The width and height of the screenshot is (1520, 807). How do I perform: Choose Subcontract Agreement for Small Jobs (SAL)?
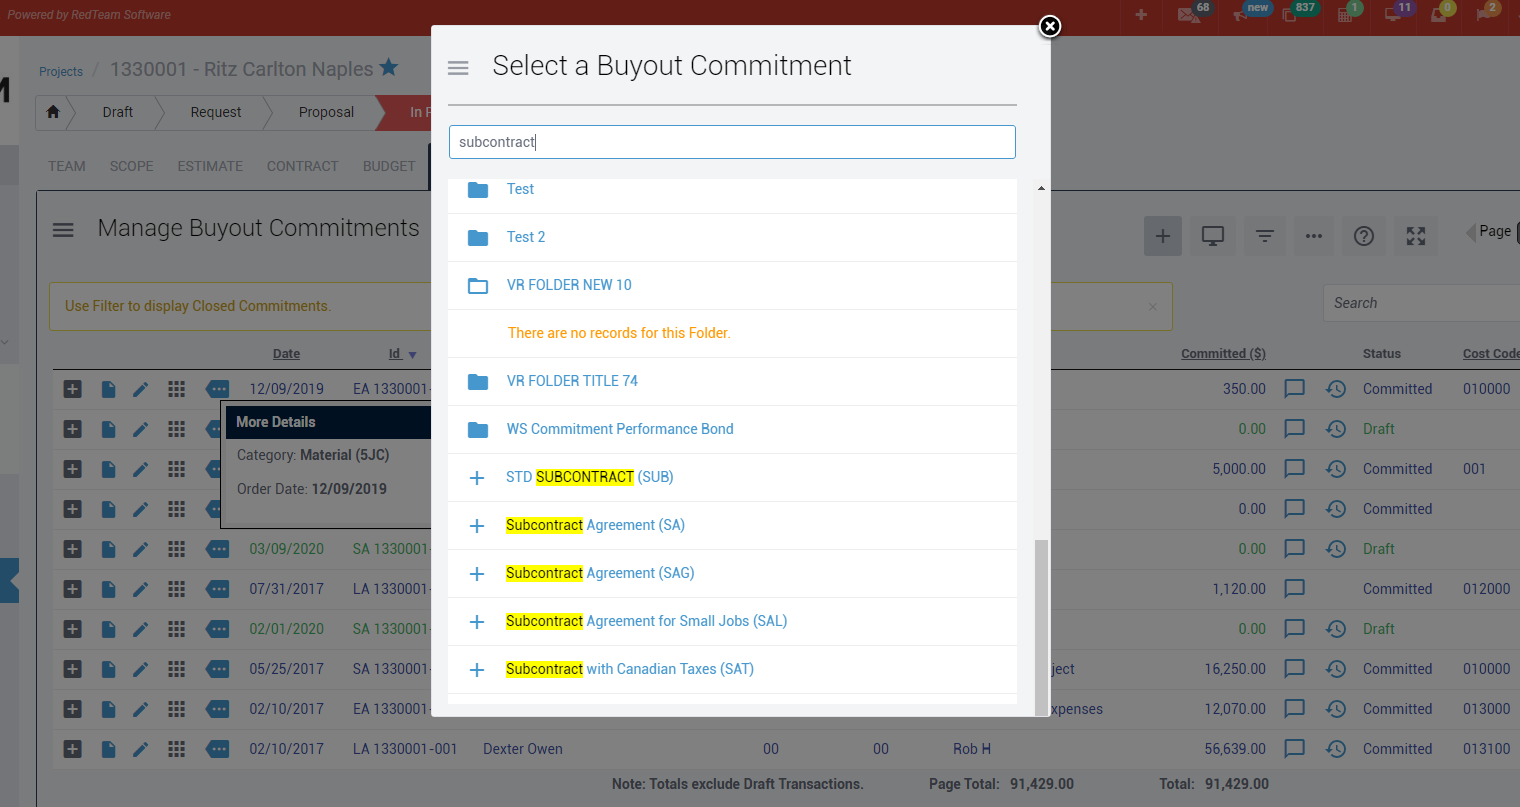[x=646, y=621]
